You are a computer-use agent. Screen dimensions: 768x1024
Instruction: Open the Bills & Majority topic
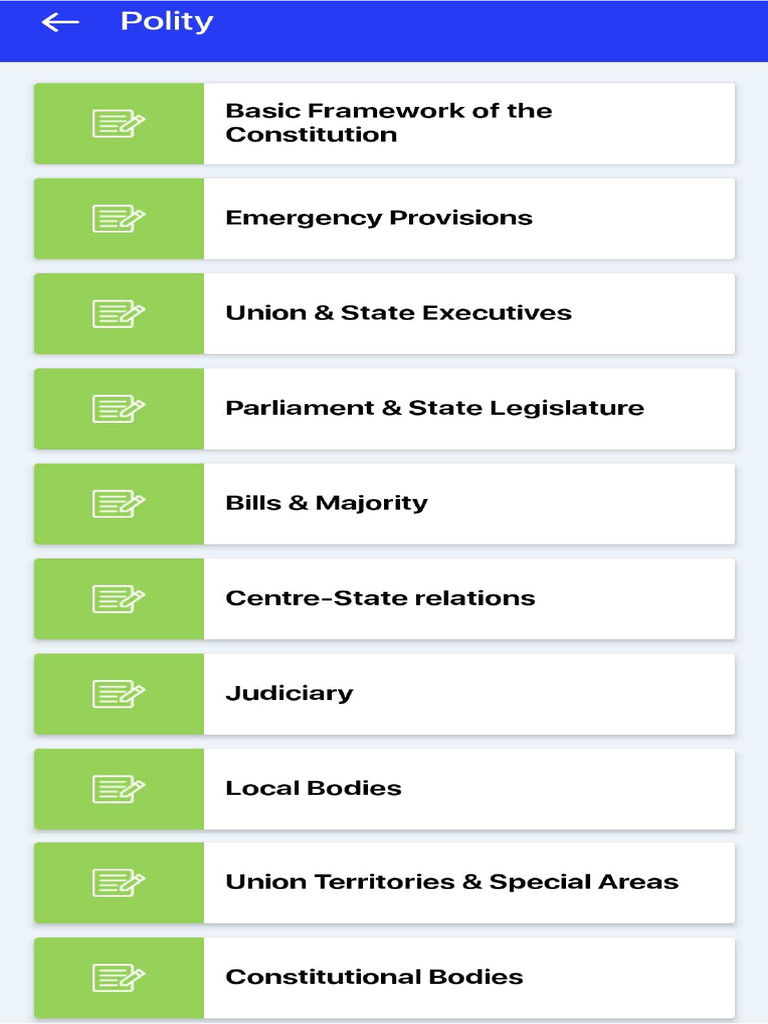pyautogui.click(x=385, y=504)
